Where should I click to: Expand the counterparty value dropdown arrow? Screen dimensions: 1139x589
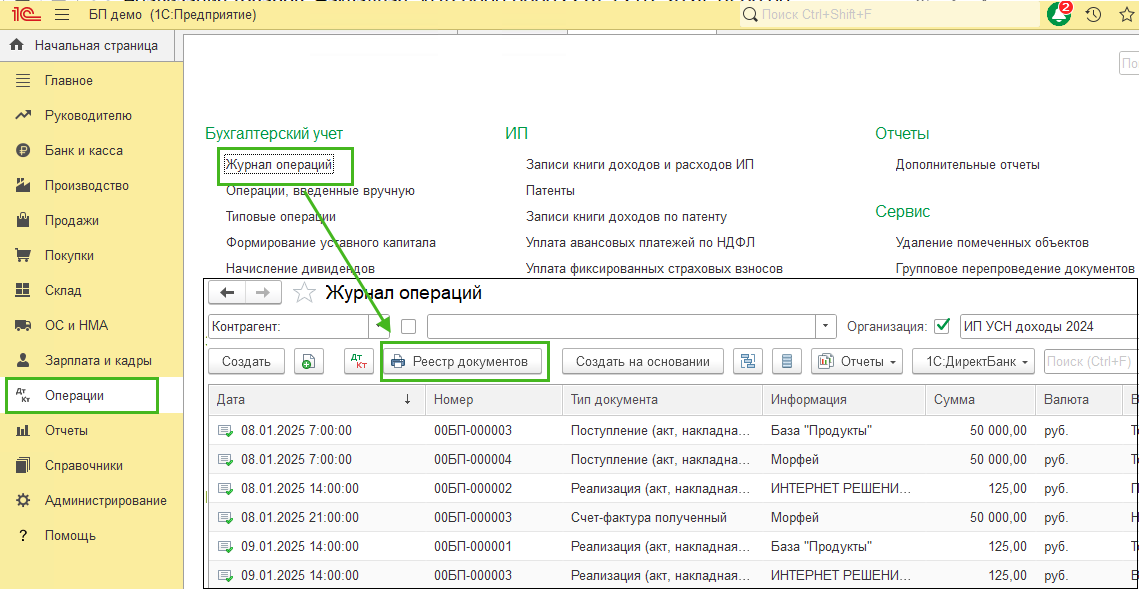(824, 327)
